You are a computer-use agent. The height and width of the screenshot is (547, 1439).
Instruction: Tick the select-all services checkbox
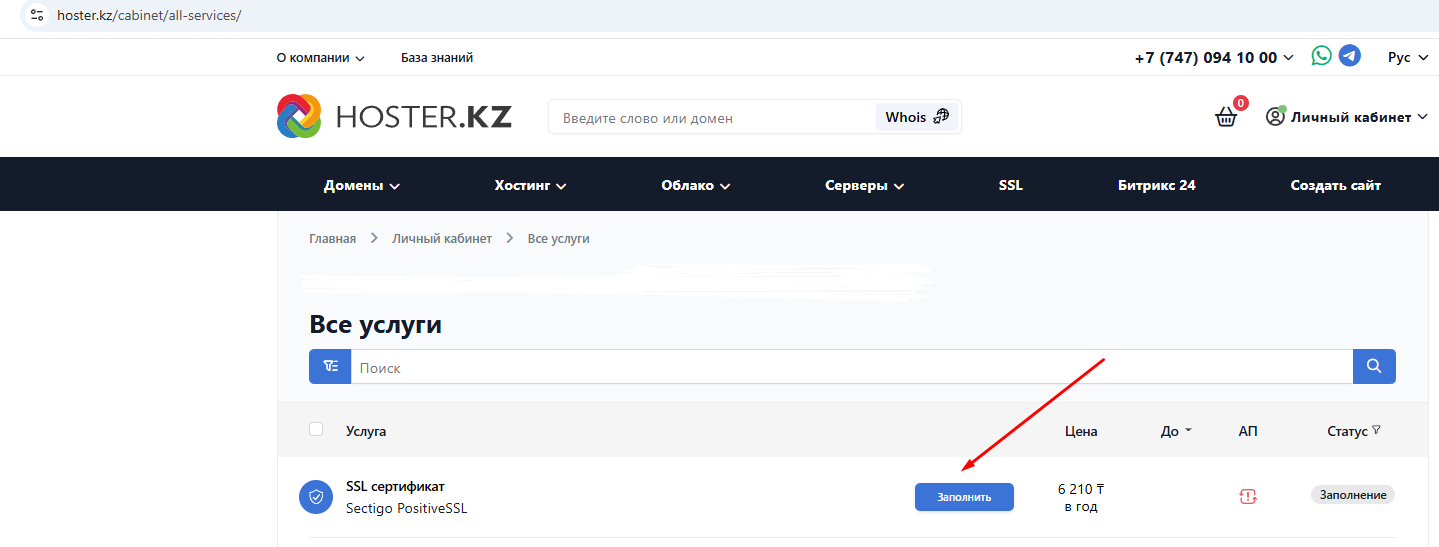pos(316,429)
